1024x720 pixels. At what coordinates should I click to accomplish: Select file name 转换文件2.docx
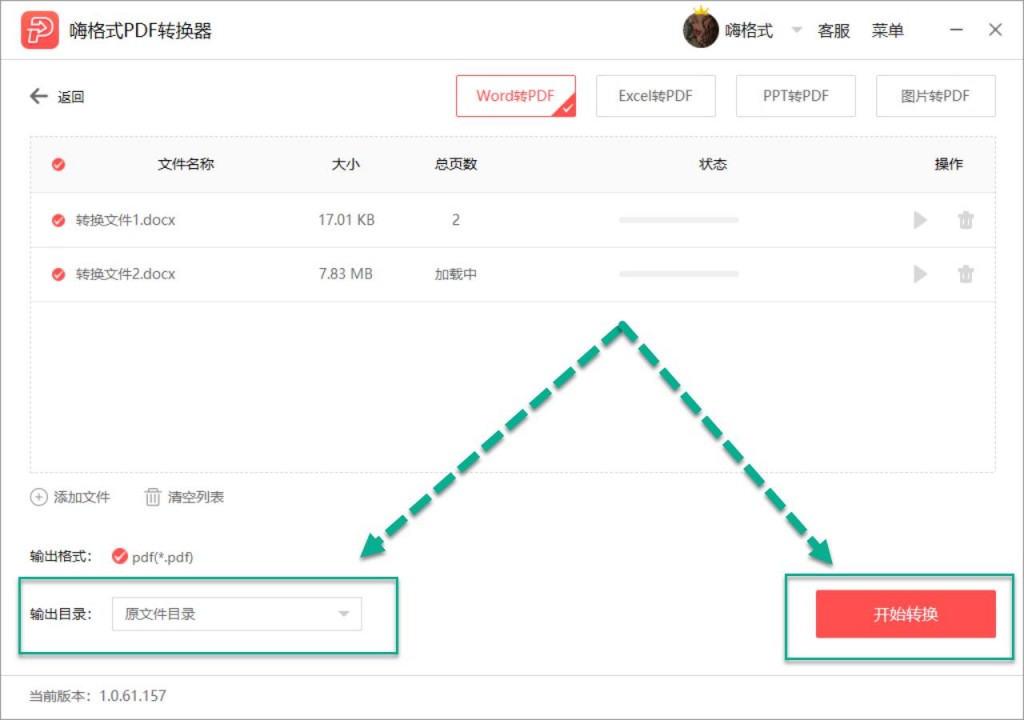coord(125,274)
